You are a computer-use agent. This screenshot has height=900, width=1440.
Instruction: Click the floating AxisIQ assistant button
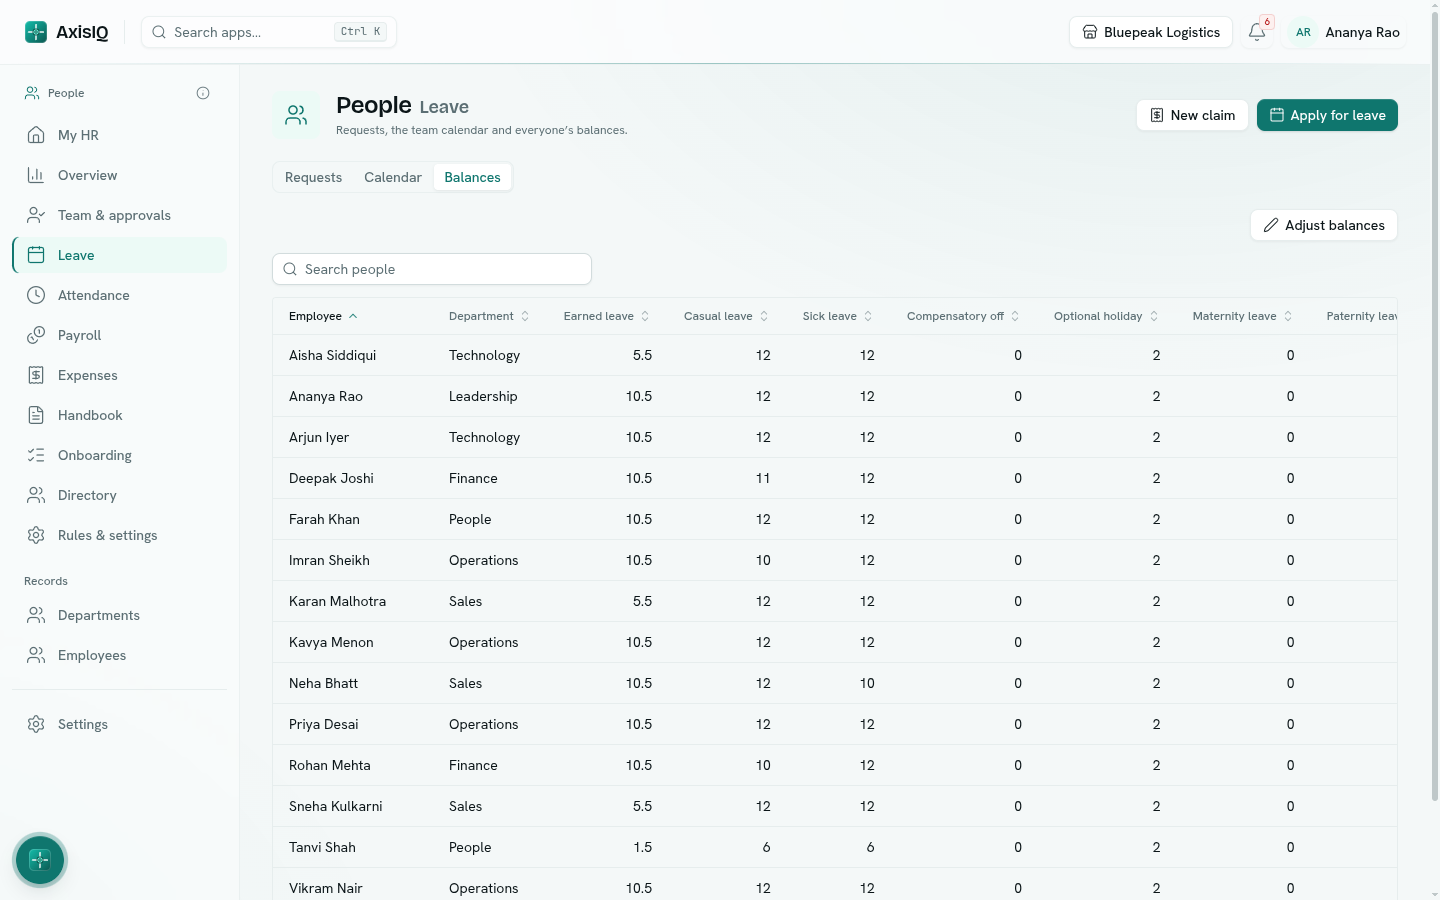point(40,860)
